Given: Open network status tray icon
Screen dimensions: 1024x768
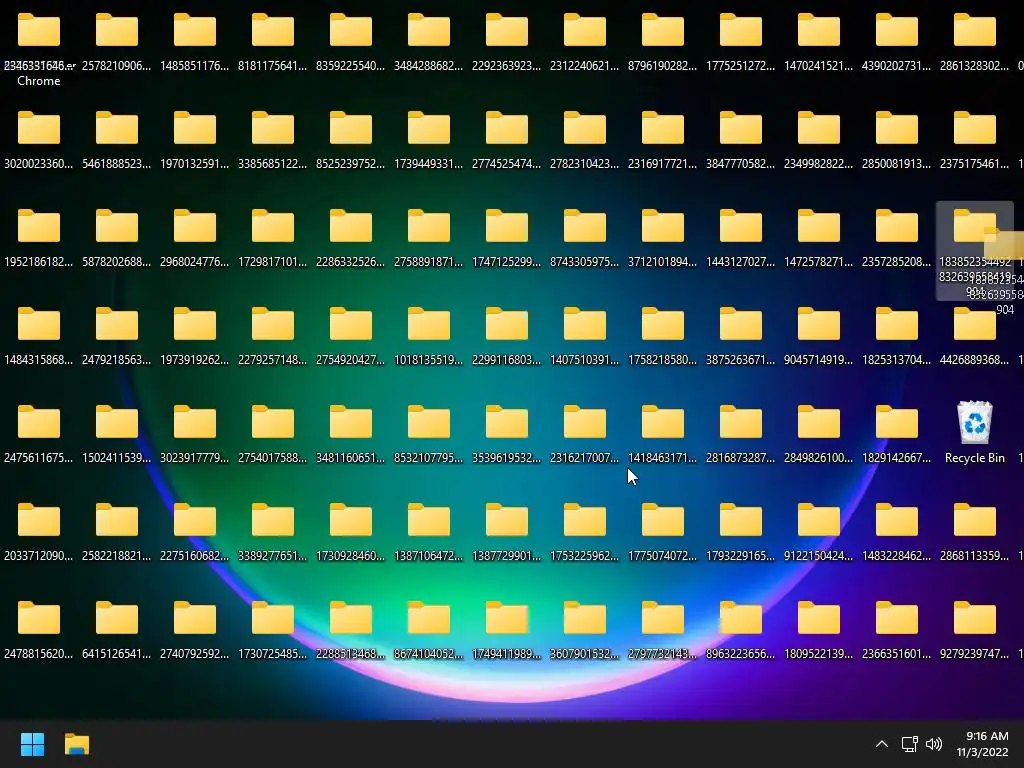Looking at the screenshot, I should tap(909, 744).
